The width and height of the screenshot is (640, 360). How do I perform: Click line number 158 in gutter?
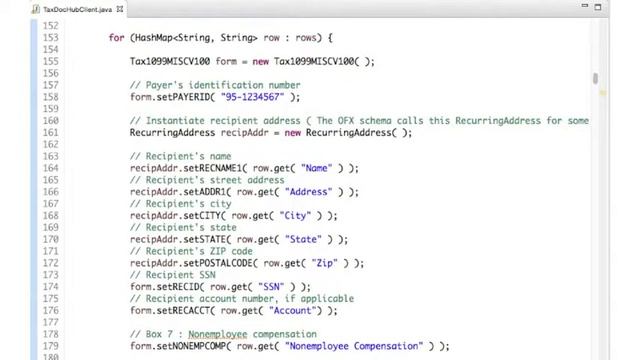point(51,97)
